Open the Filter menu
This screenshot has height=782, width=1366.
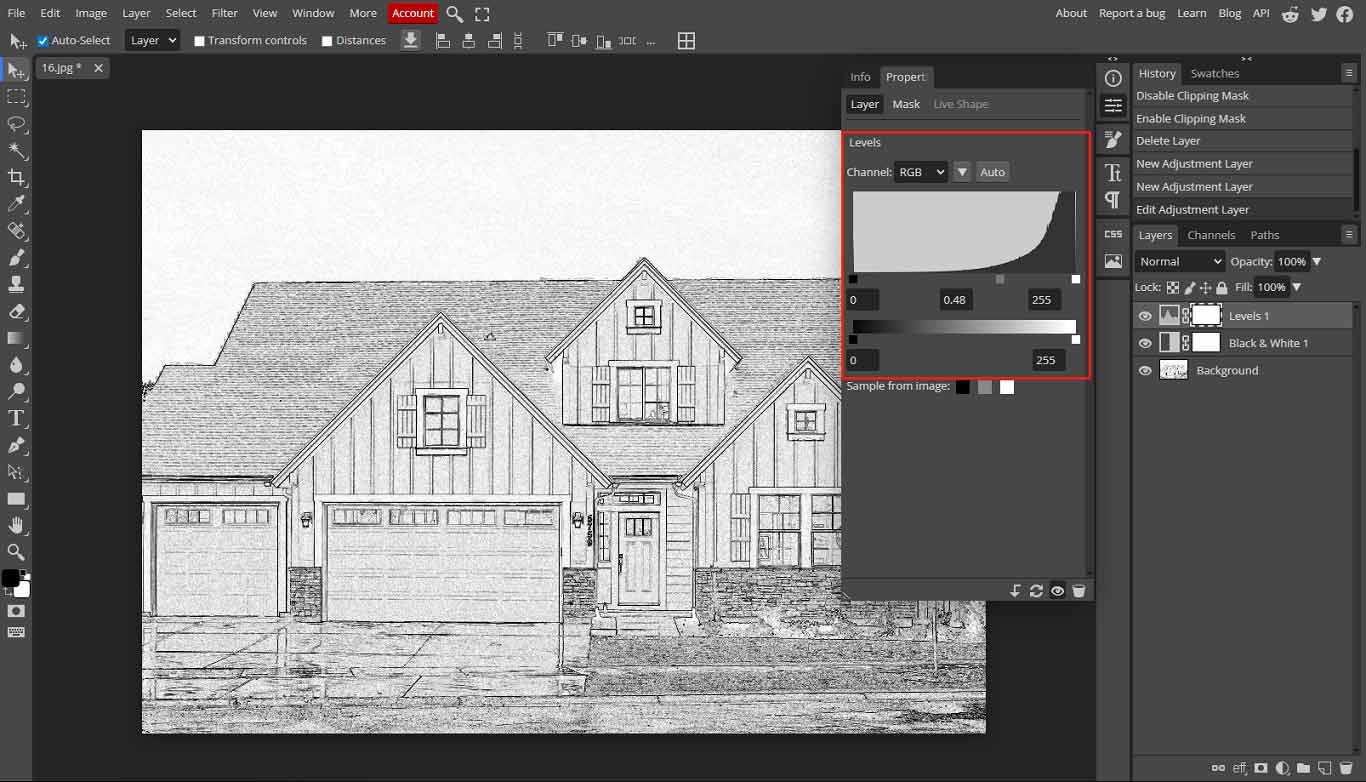pos(224,13)
